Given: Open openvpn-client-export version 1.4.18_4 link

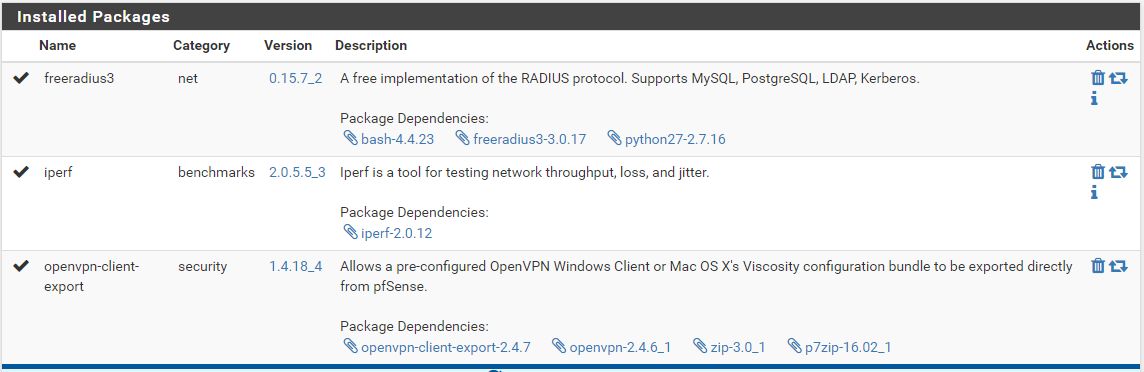Looking at the screenshot, I should click(295, 267).
